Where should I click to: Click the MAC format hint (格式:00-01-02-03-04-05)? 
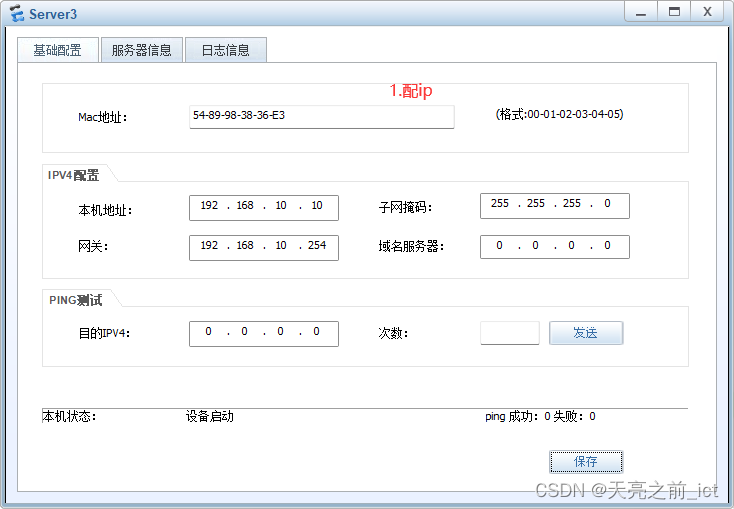[559, 114]
